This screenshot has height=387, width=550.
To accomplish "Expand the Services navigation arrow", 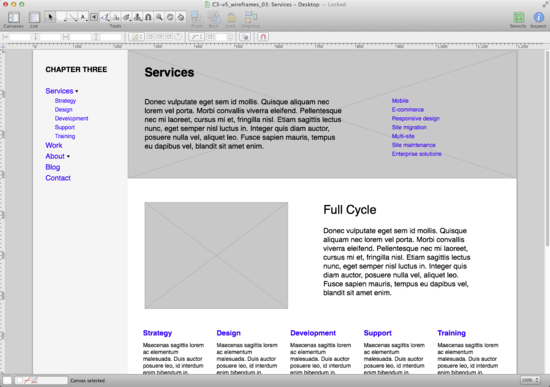I will (77, 91).
